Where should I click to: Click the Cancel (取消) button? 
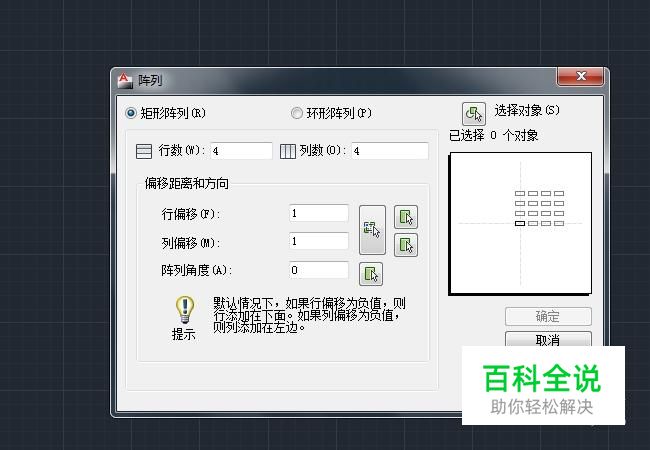[548, 339]
